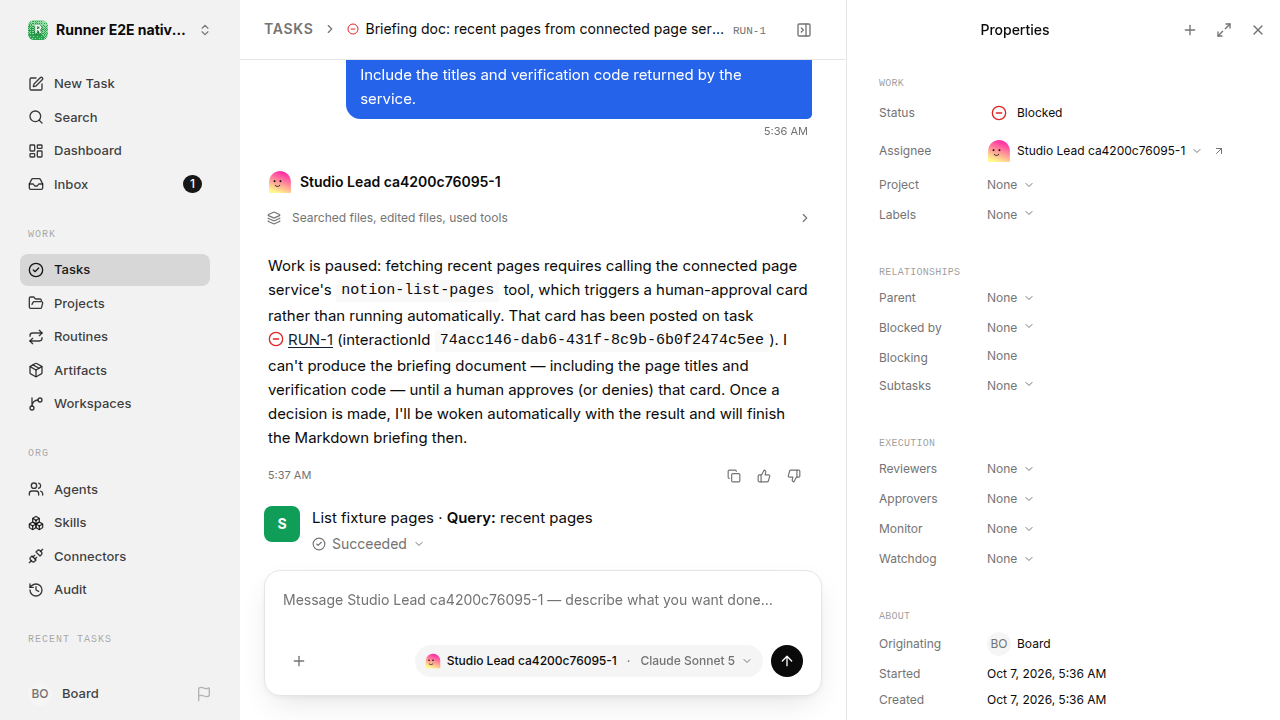The image size is (1280, 720).
Task: Open the Claude Sonnet 5 model selector
Action: pyautogui.click(x=696, y=661)
